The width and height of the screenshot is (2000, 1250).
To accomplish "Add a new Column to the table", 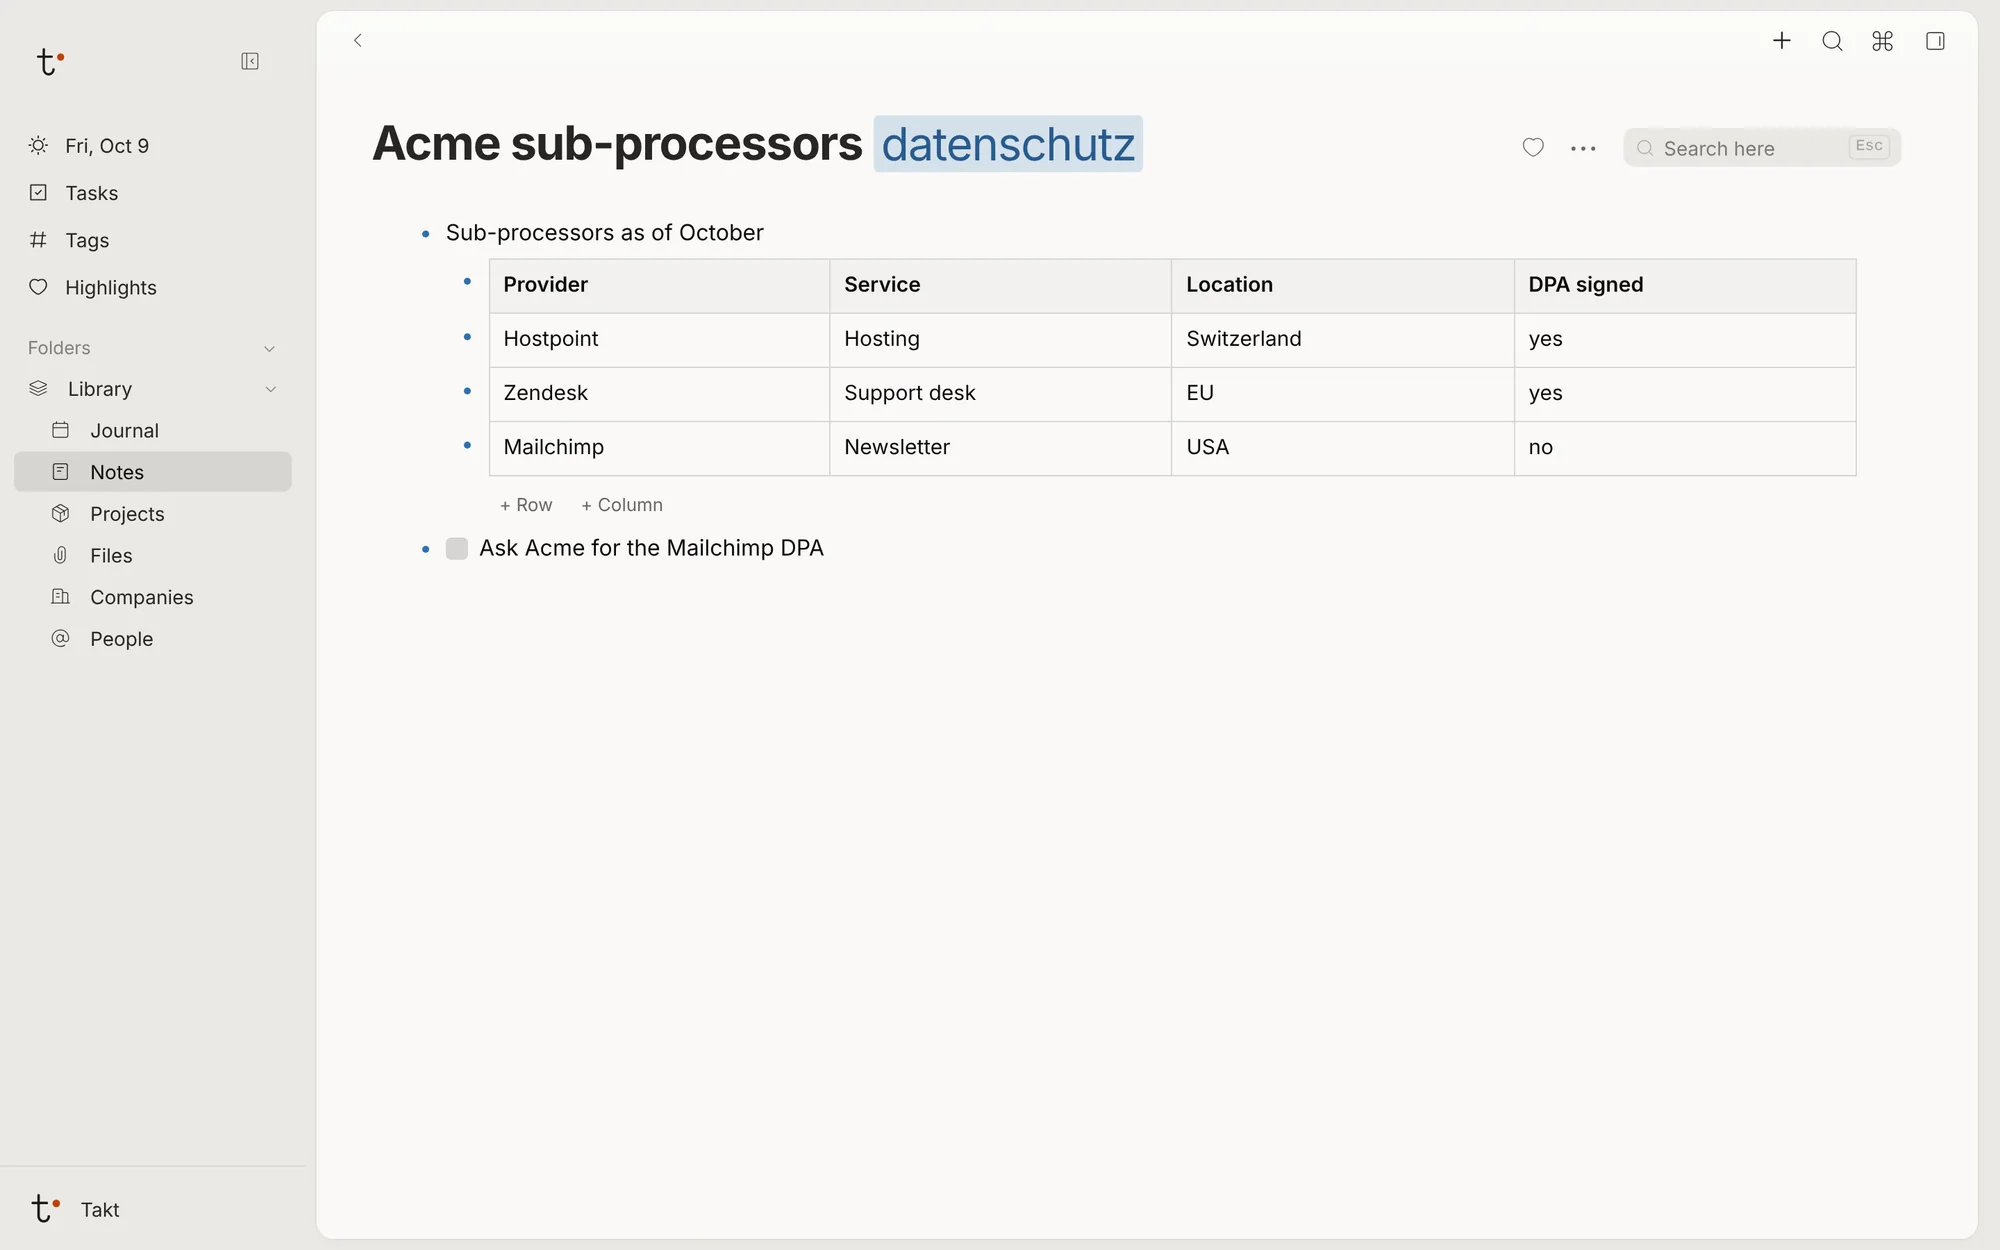I will pos(622,505).
